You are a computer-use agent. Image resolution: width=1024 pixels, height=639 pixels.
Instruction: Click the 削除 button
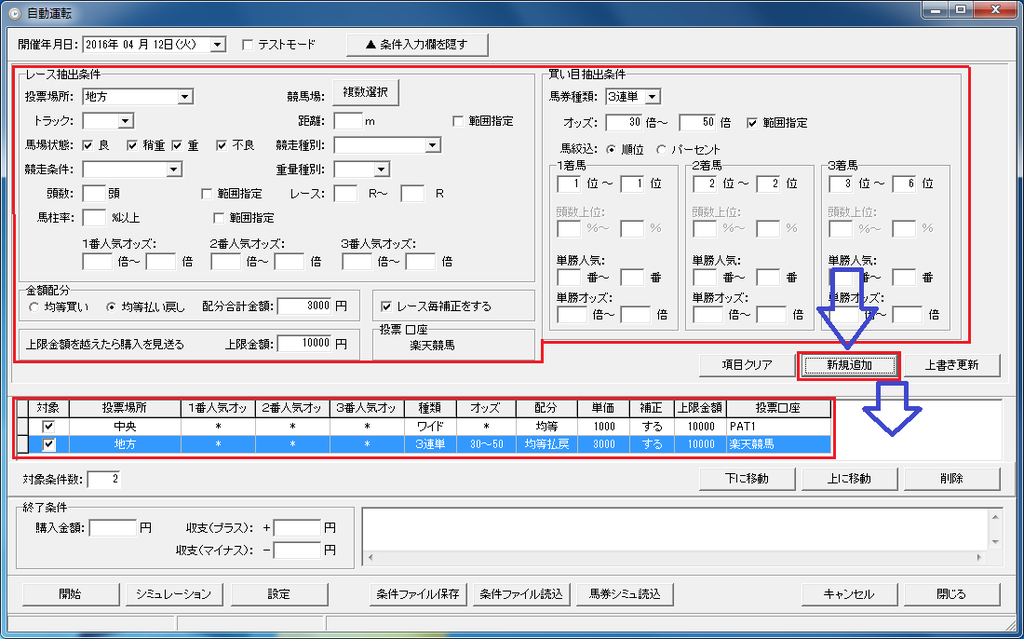[x=952, y=478]
